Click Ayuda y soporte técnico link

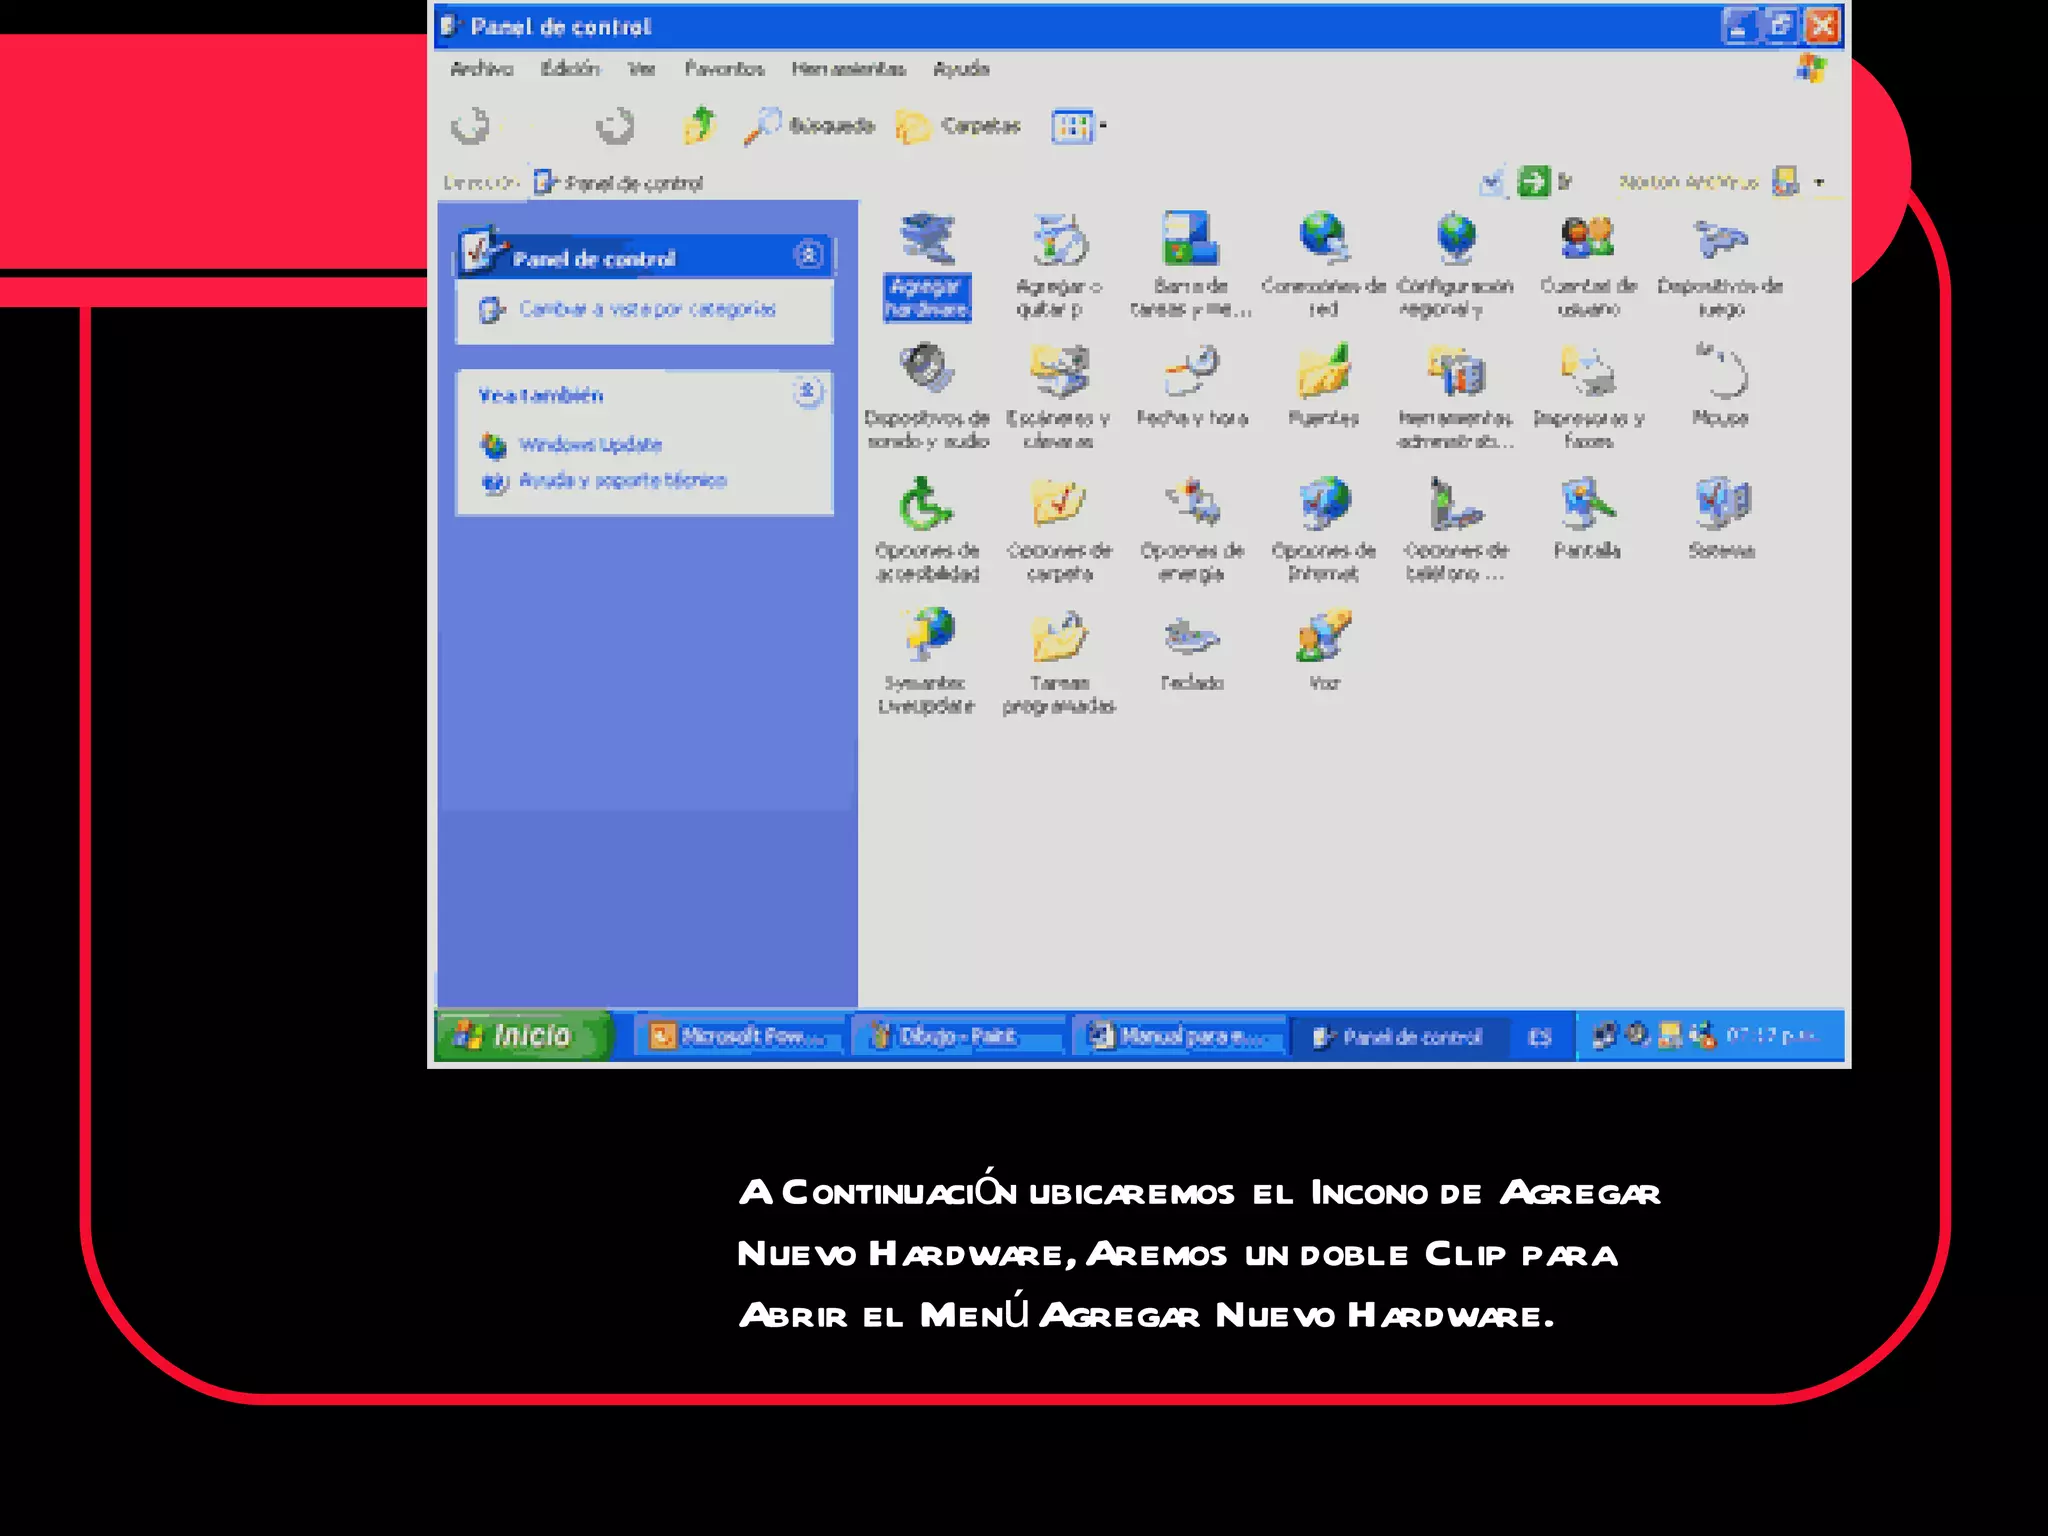(622, 481)
